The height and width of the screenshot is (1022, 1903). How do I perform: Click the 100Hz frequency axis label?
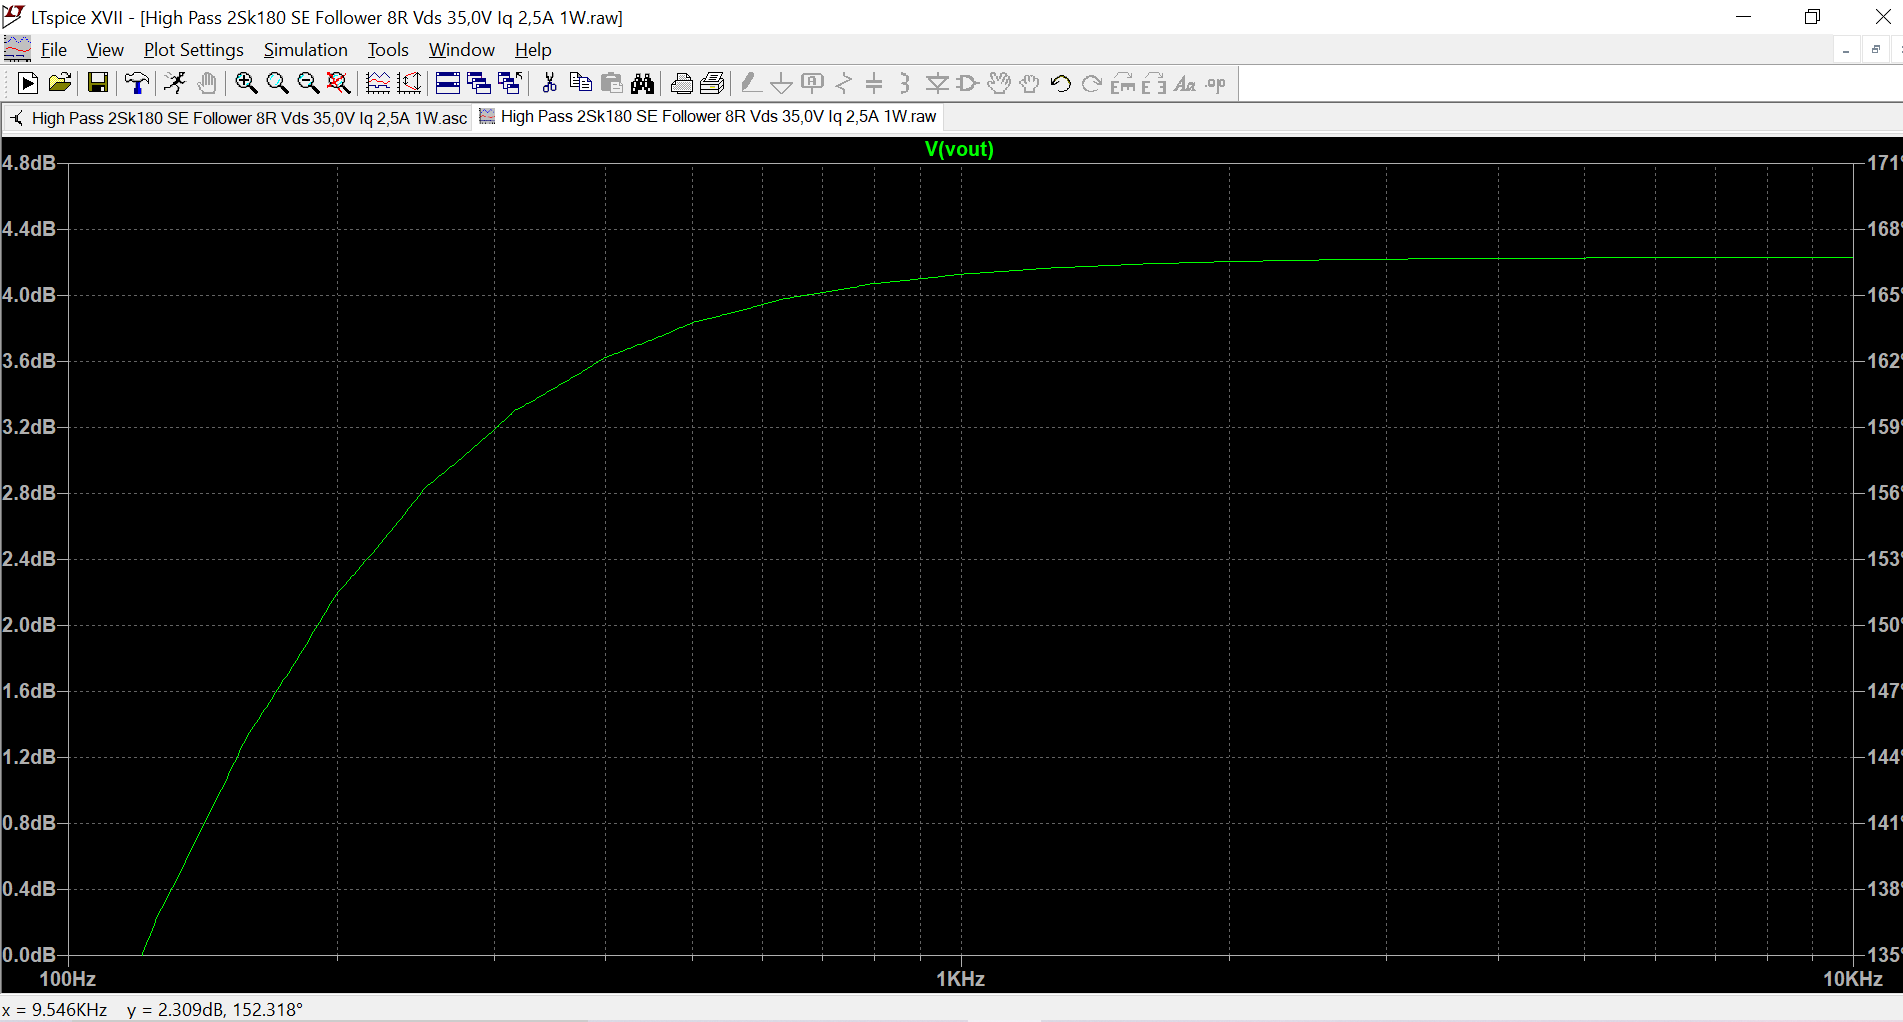pyautogui.click(x=68, y=979)
